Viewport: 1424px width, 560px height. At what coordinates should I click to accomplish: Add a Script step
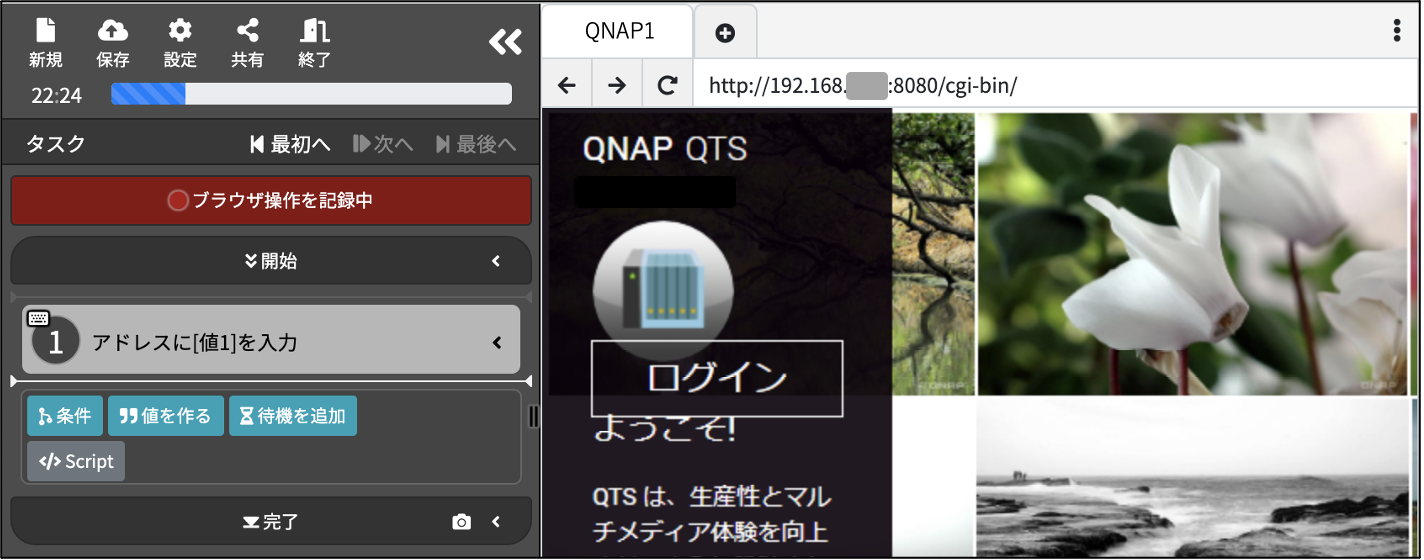coord(76,462)
